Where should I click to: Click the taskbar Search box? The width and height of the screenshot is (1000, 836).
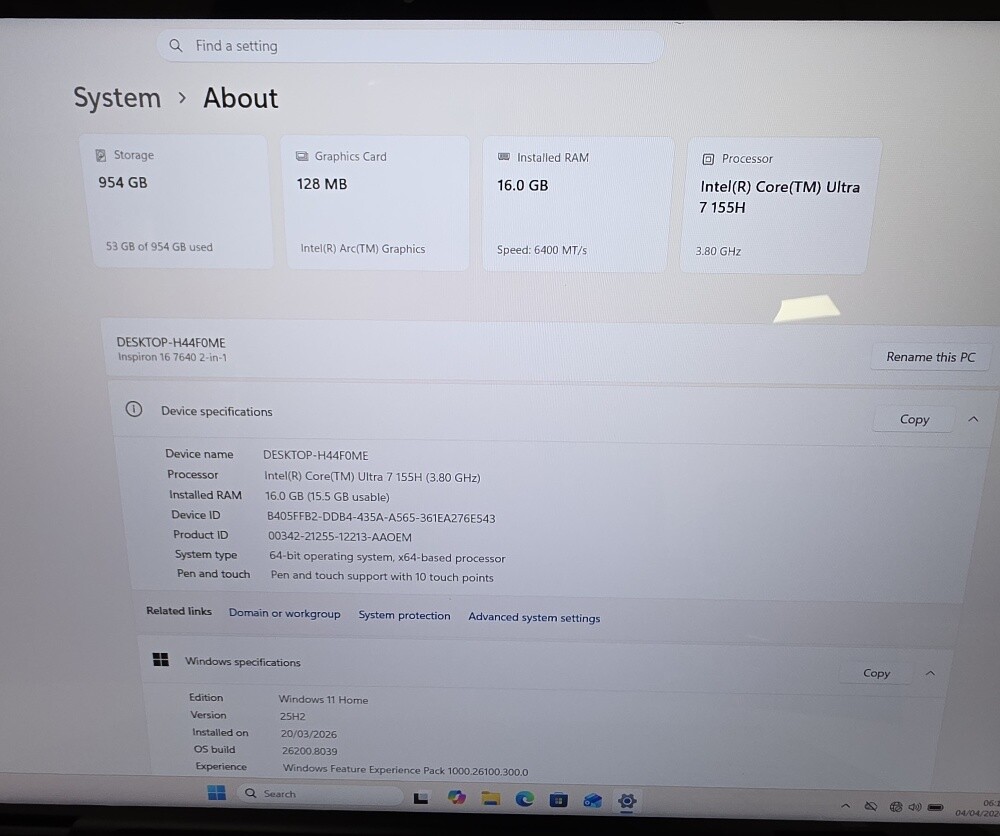[x=320, y=794]
